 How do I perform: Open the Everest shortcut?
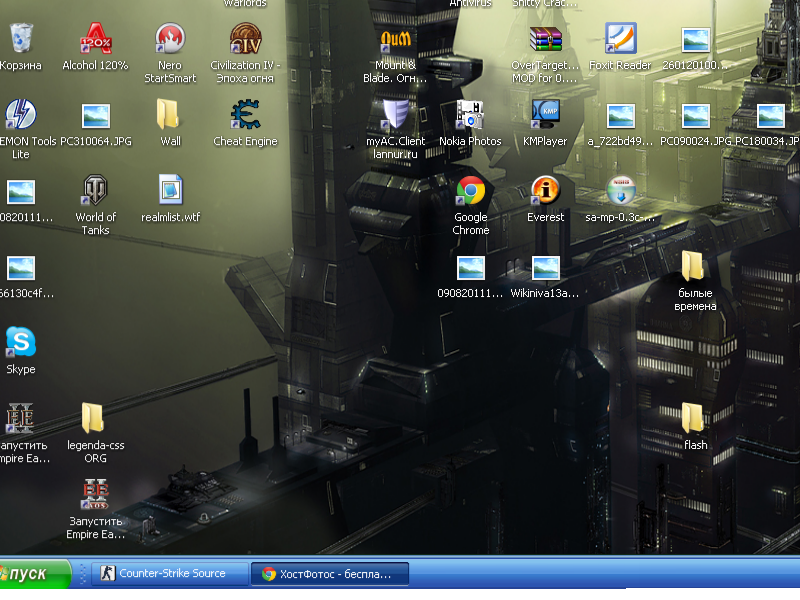coord(545,190)
